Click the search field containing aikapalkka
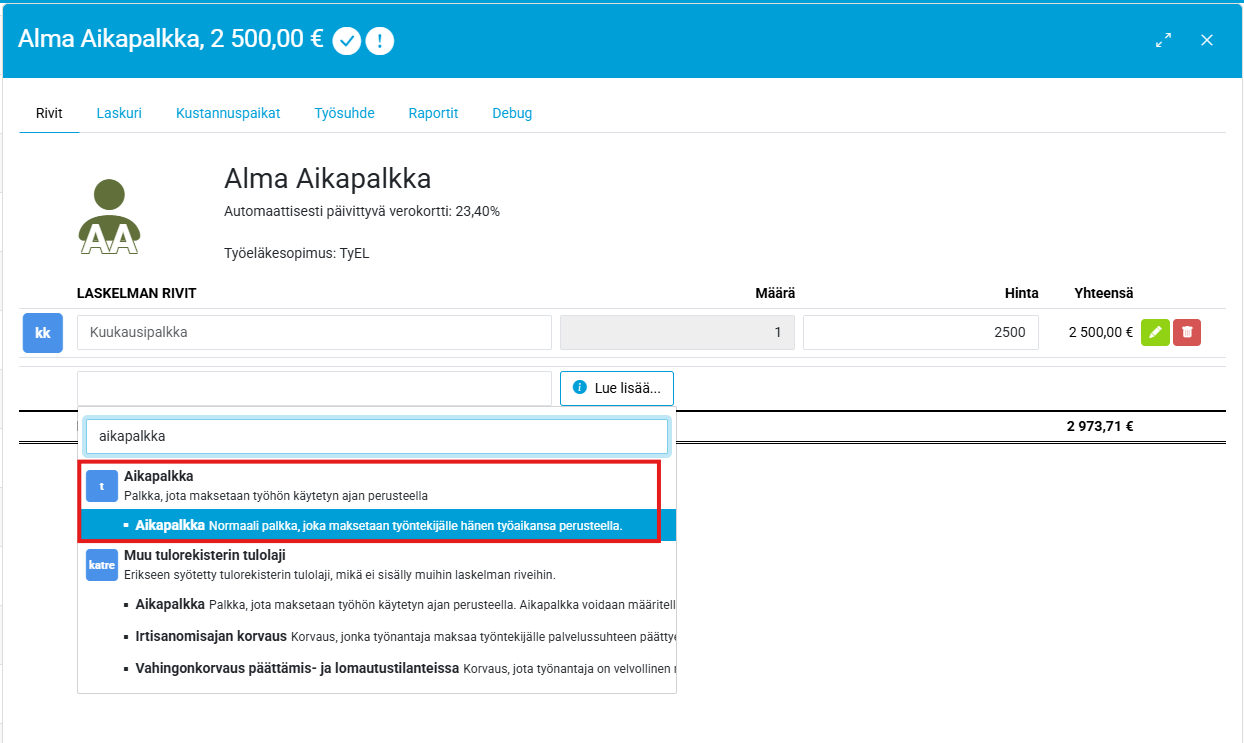Viewport: 1244px width, 743px height. [x=376, y=436]
